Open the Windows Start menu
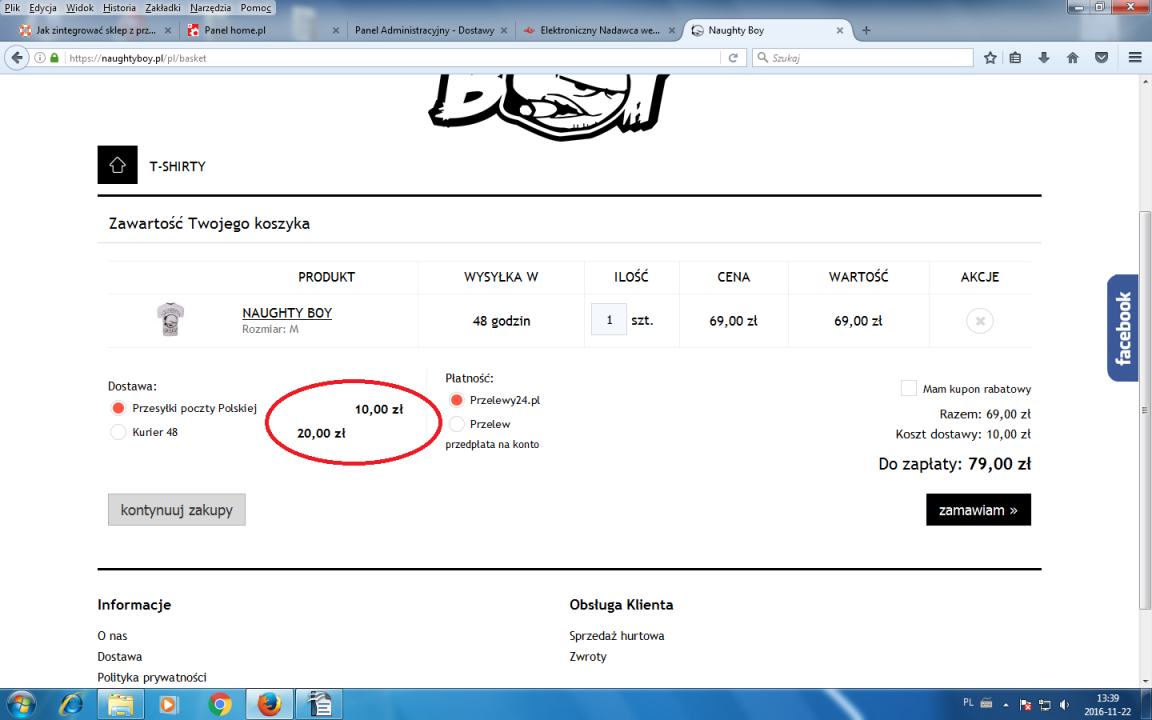Viewport: 1152px width, 720px height. pos(21,705)
